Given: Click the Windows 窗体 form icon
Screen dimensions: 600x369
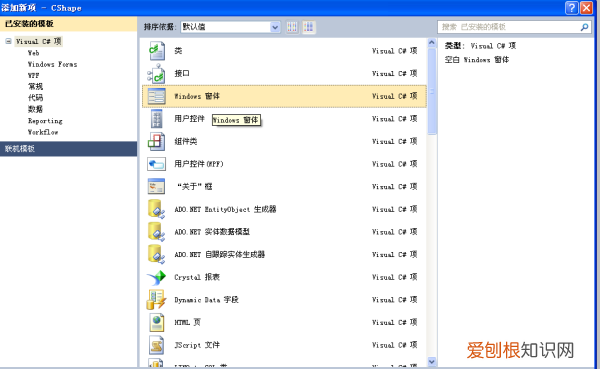Looking at the screenshot, I should [x=157, y=96].
